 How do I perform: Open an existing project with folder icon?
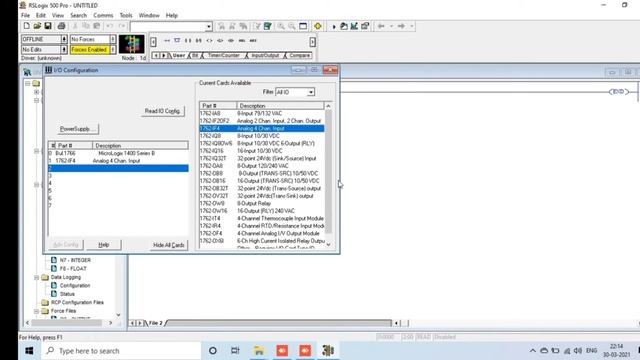[37, 26]
